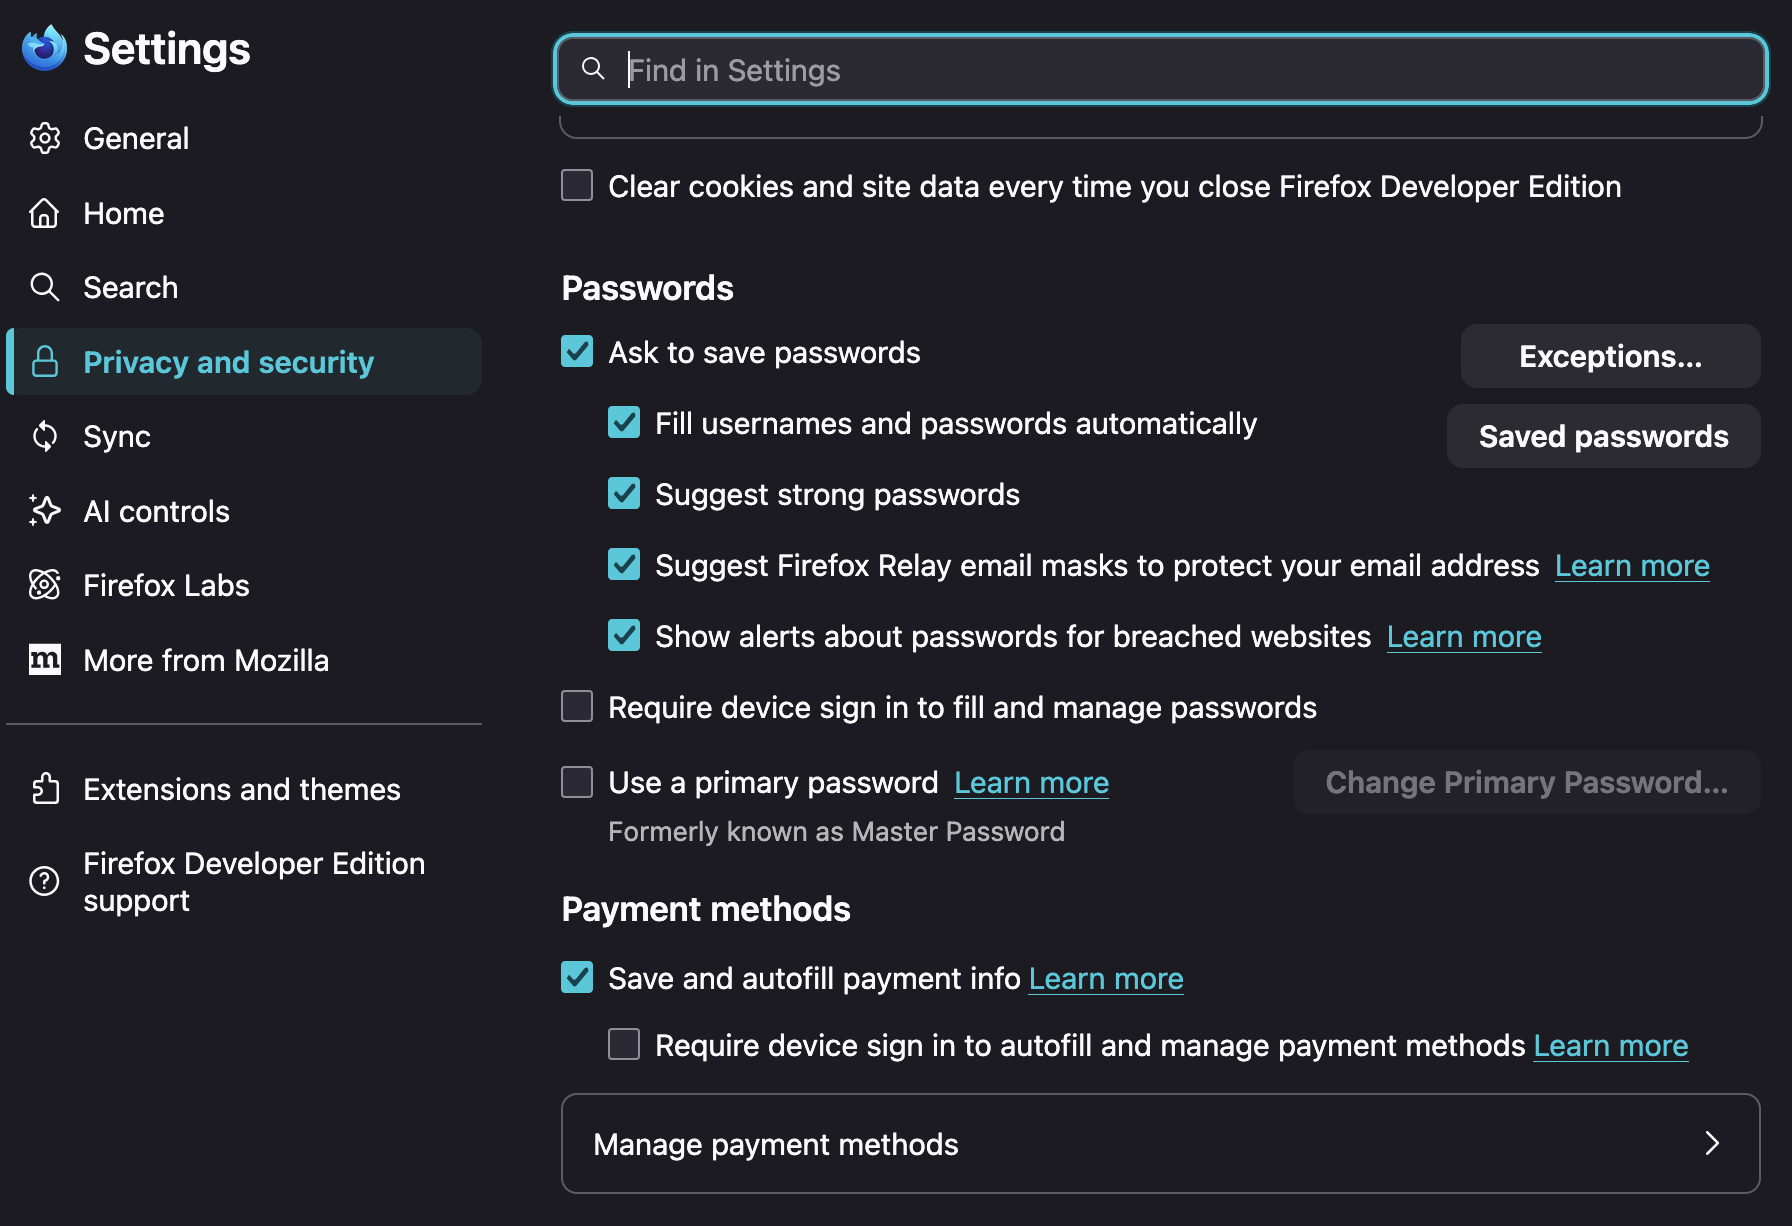The width and height of the screenshot is (1792, 1226).
Task: Uncheck Suggest strong passwords
Action: click(x=624, y=493)
